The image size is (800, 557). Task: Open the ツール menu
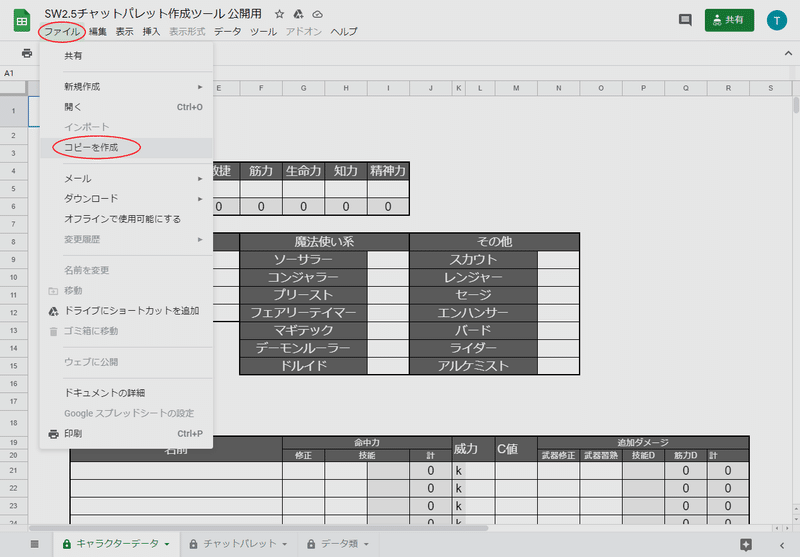[x=263, y=32]
